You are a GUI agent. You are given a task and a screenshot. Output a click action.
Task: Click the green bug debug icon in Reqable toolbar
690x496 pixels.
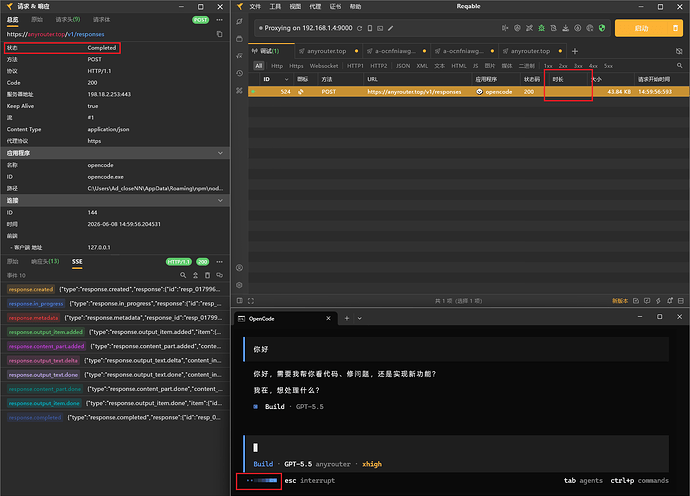pos(541,28)
